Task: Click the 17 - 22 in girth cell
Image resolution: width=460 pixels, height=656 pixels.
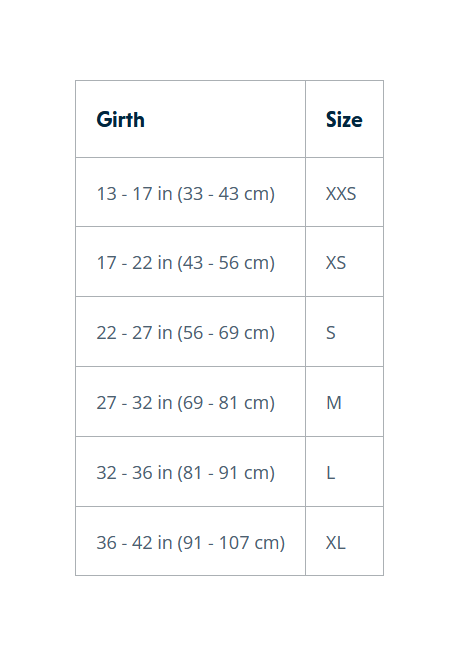Action: 190,261
